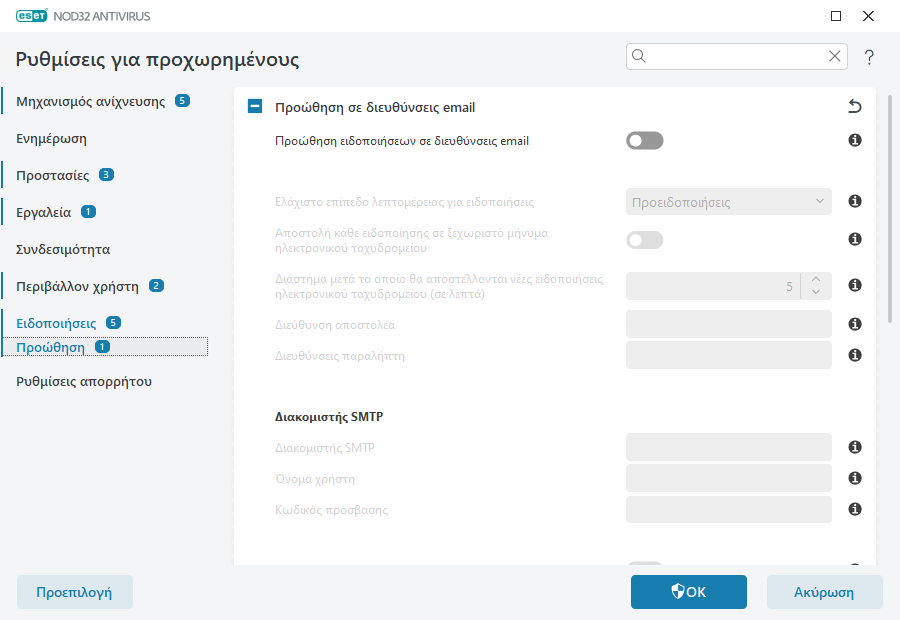Select Προστασίες in the sidebar
This screenshot has width=900, height=620.
pos(53,175)
